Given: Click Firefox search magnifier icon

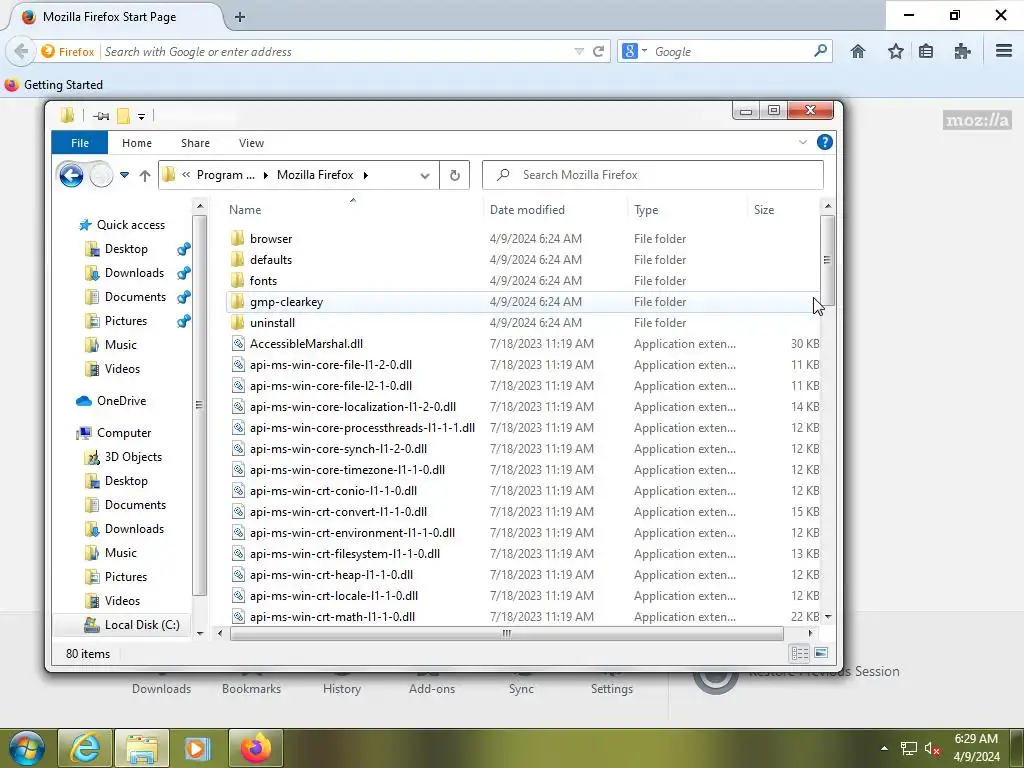Looking at the screenshot, I should click(820, 50).
